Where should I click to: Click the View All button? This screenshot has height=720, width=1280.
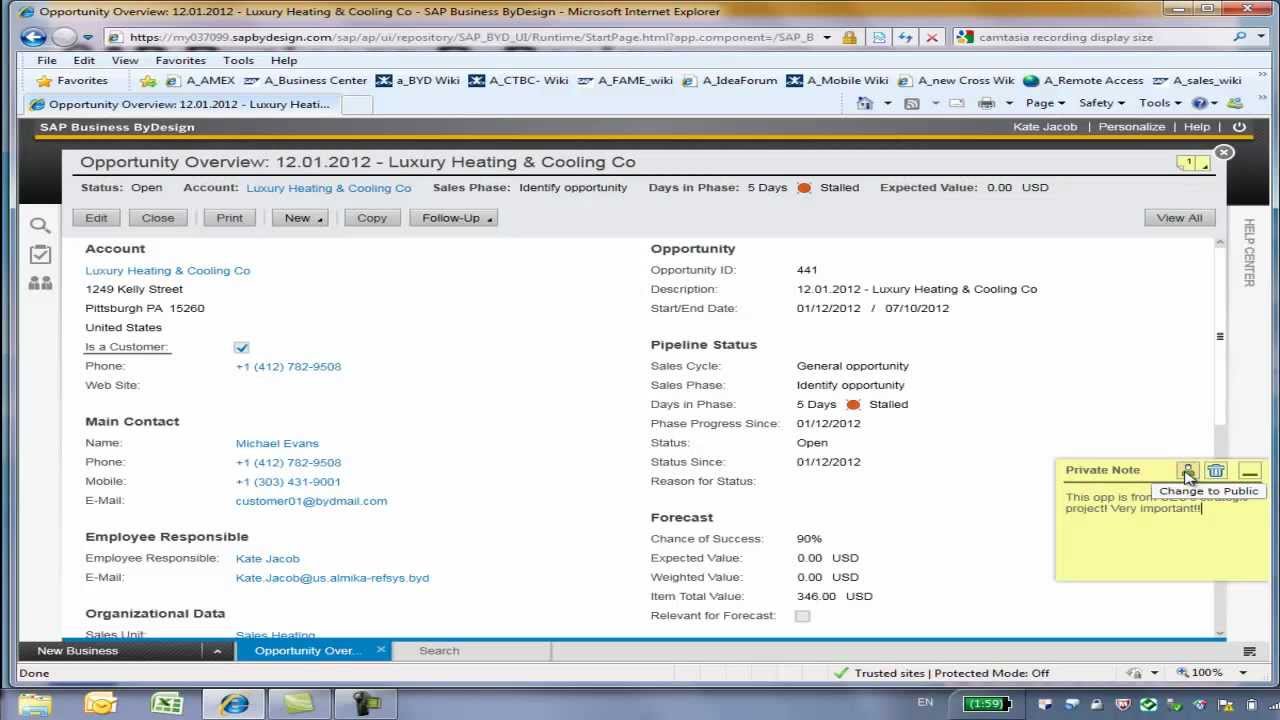point(1179,218)
